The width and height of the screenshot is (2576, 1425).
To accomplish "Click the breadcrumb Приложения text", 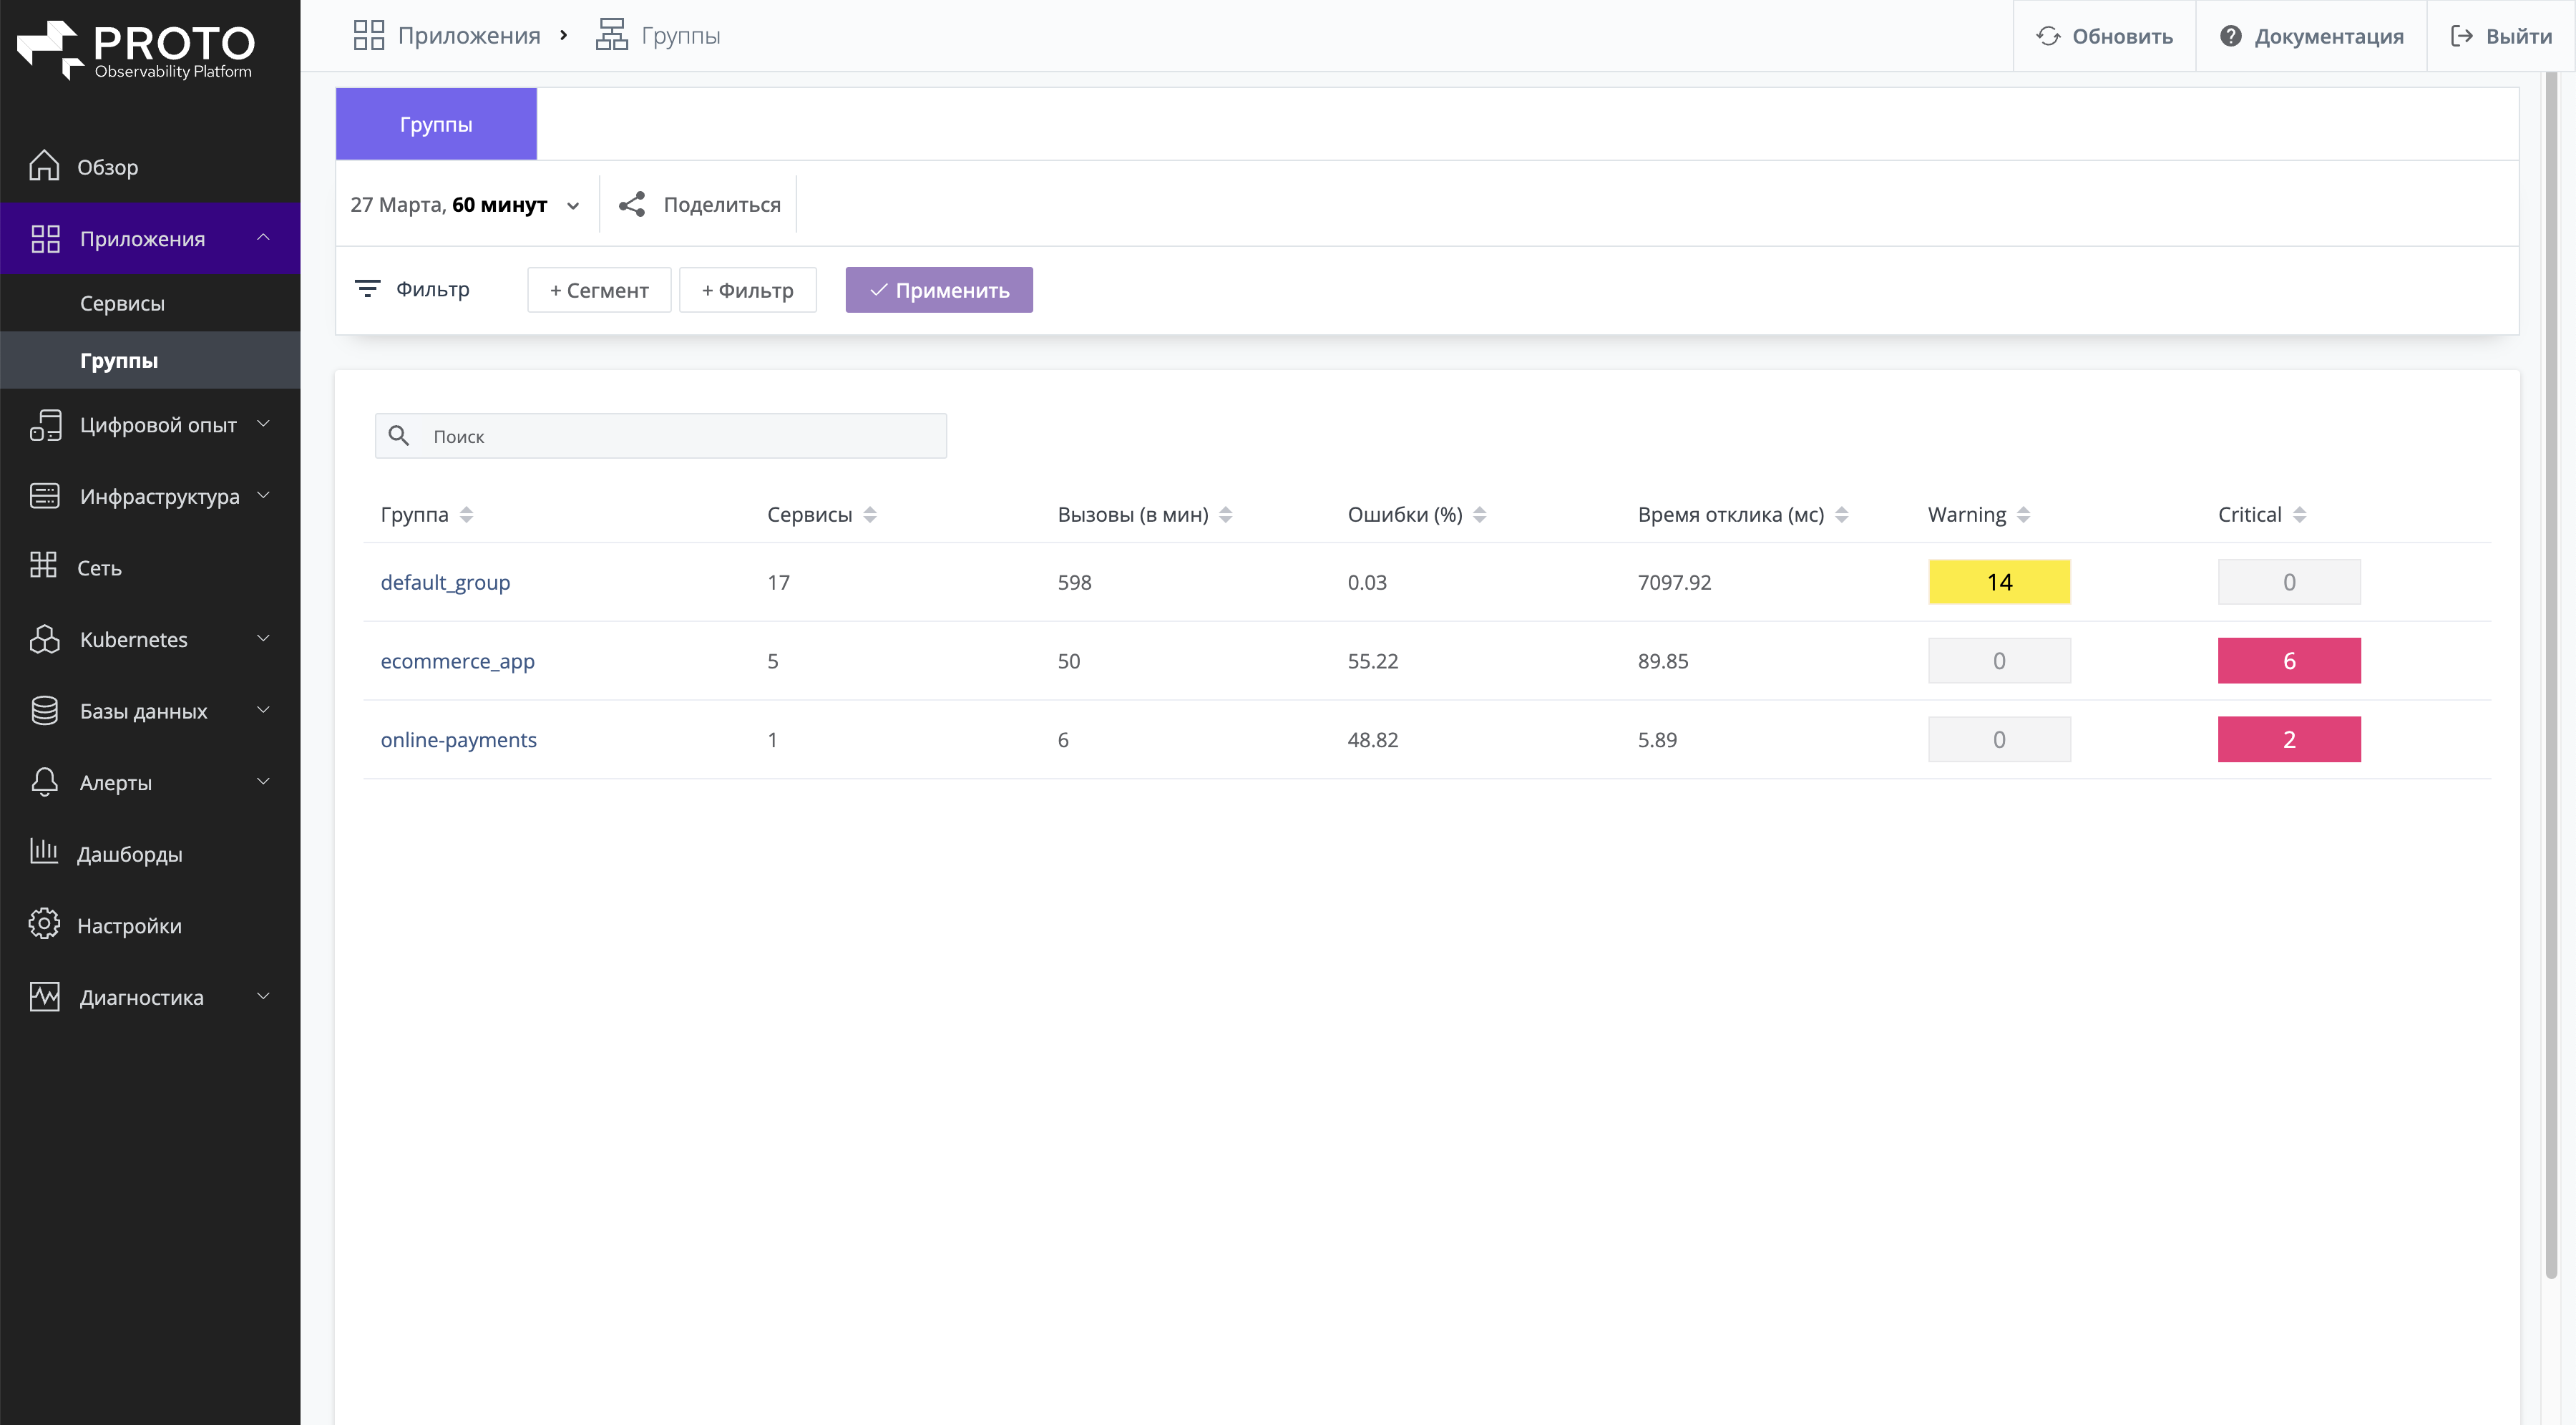I will (469, 36).
